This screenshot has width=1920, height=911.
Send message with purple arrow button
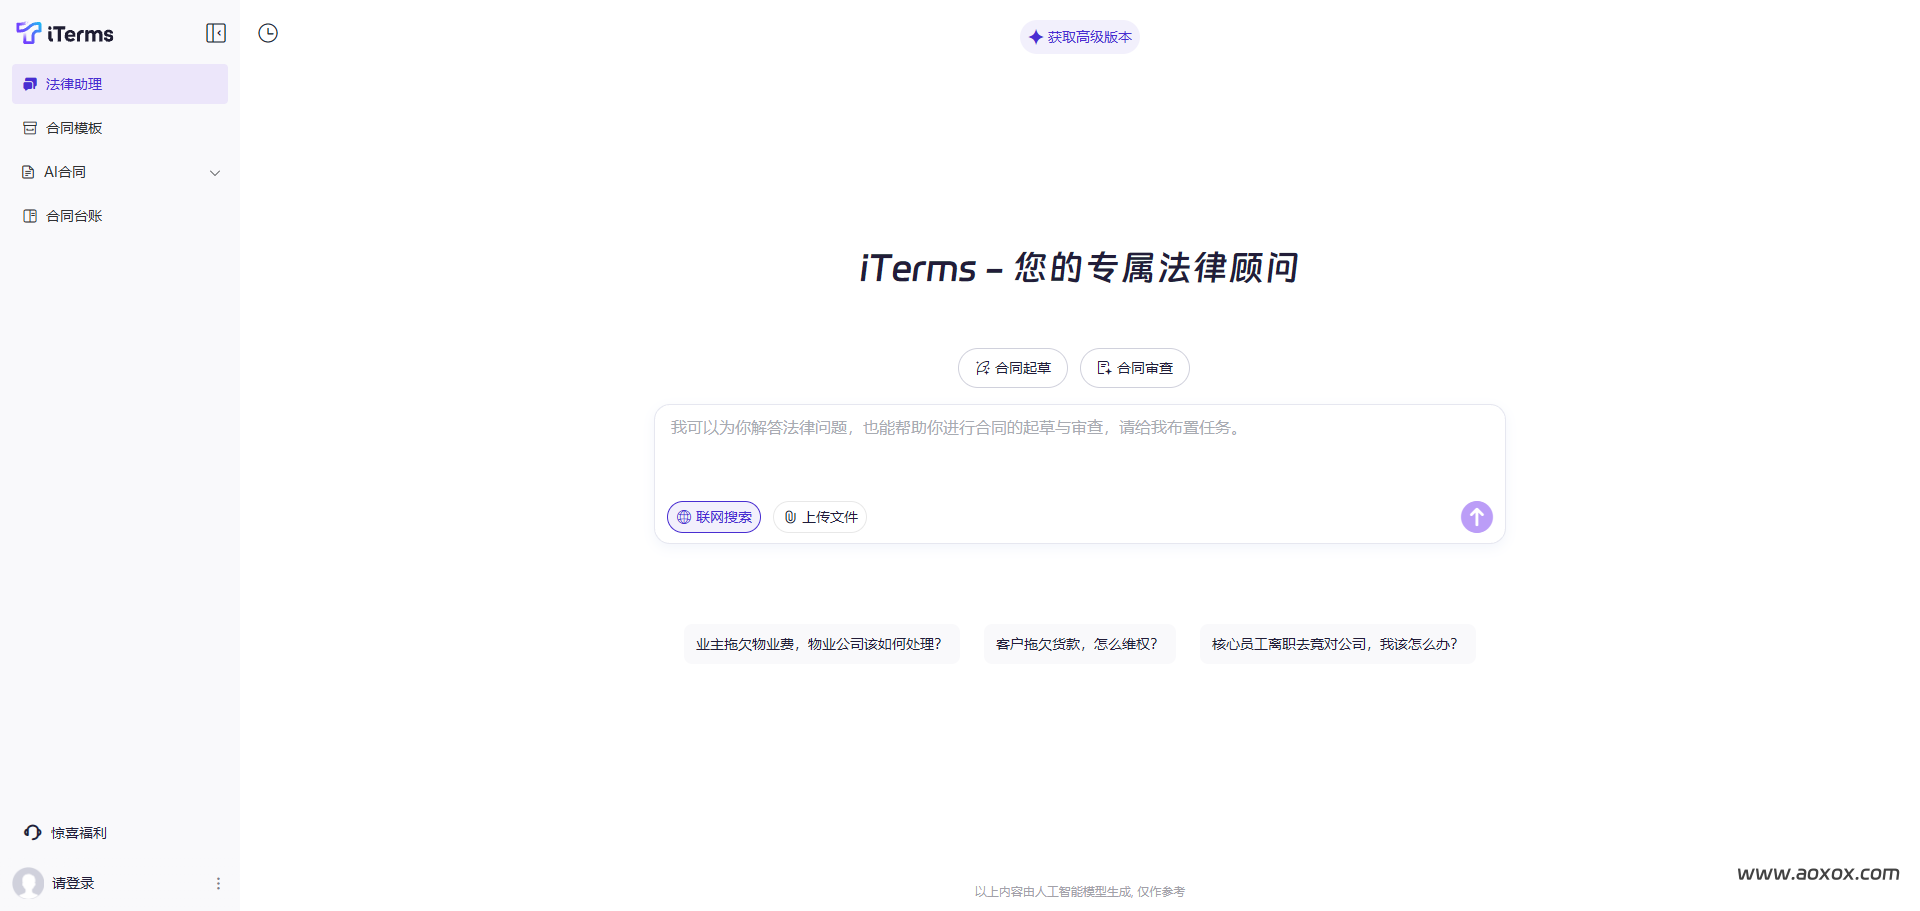pos(1477,517)
